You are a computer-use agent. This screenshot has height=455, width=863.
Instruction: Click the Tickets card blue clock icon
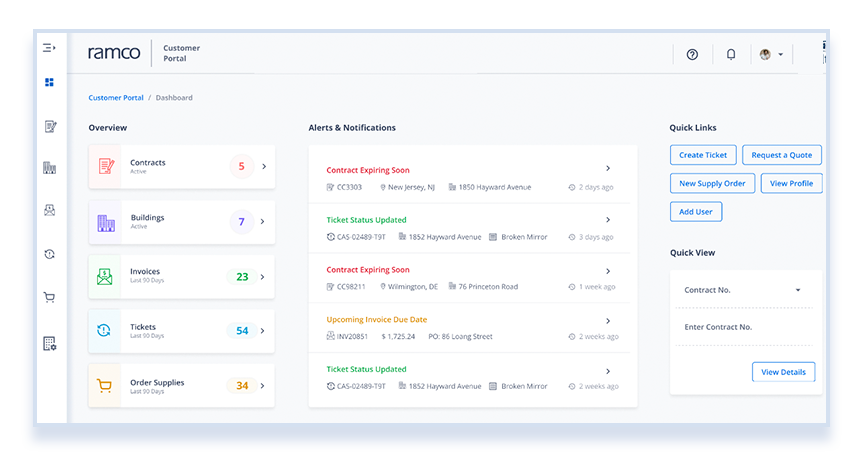click(104, 331)
